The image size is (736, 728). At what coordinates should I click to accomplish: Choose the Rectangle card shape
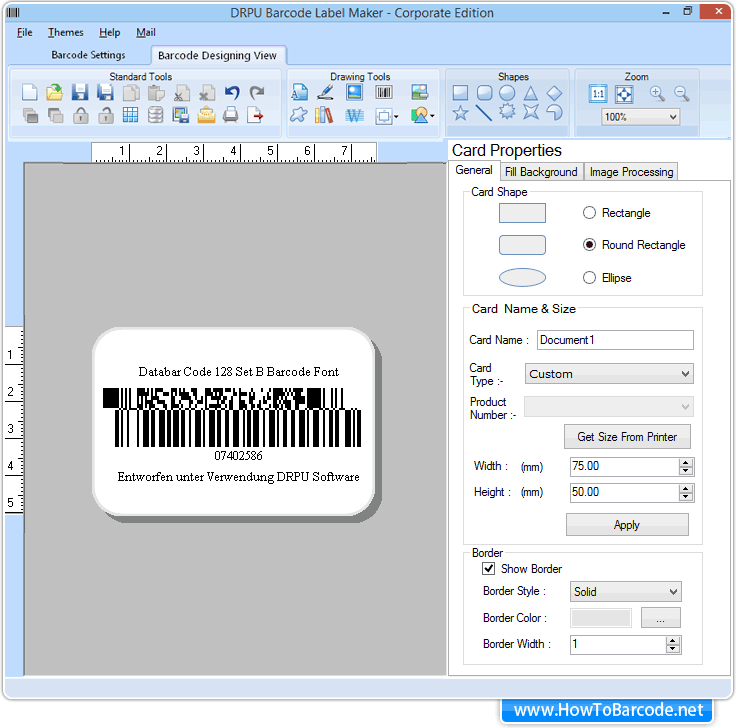[x=589, y=213]
